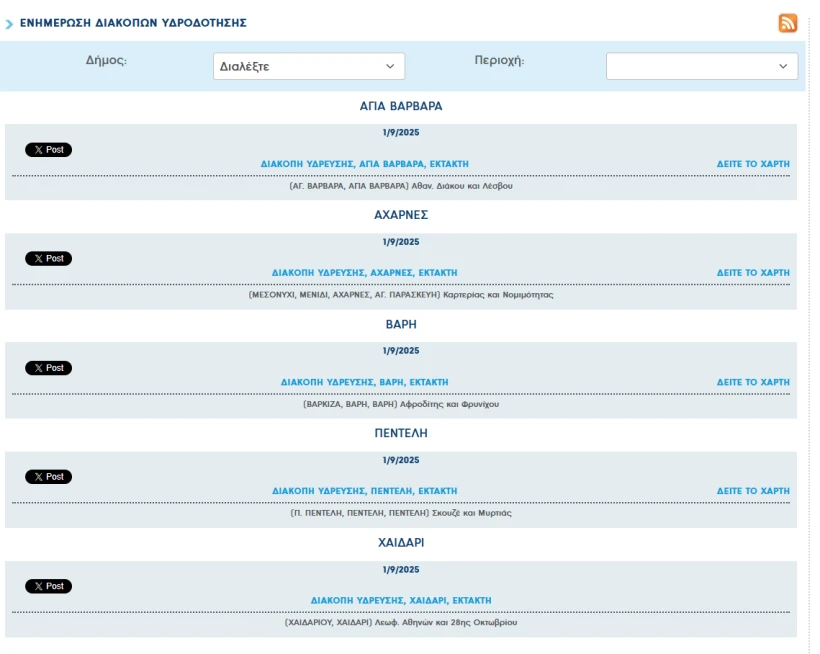Click address text Αφροδίτης και Φρυνίχου
The height and width of the screenshot is (654, 820).
click(x=449, y=404)
